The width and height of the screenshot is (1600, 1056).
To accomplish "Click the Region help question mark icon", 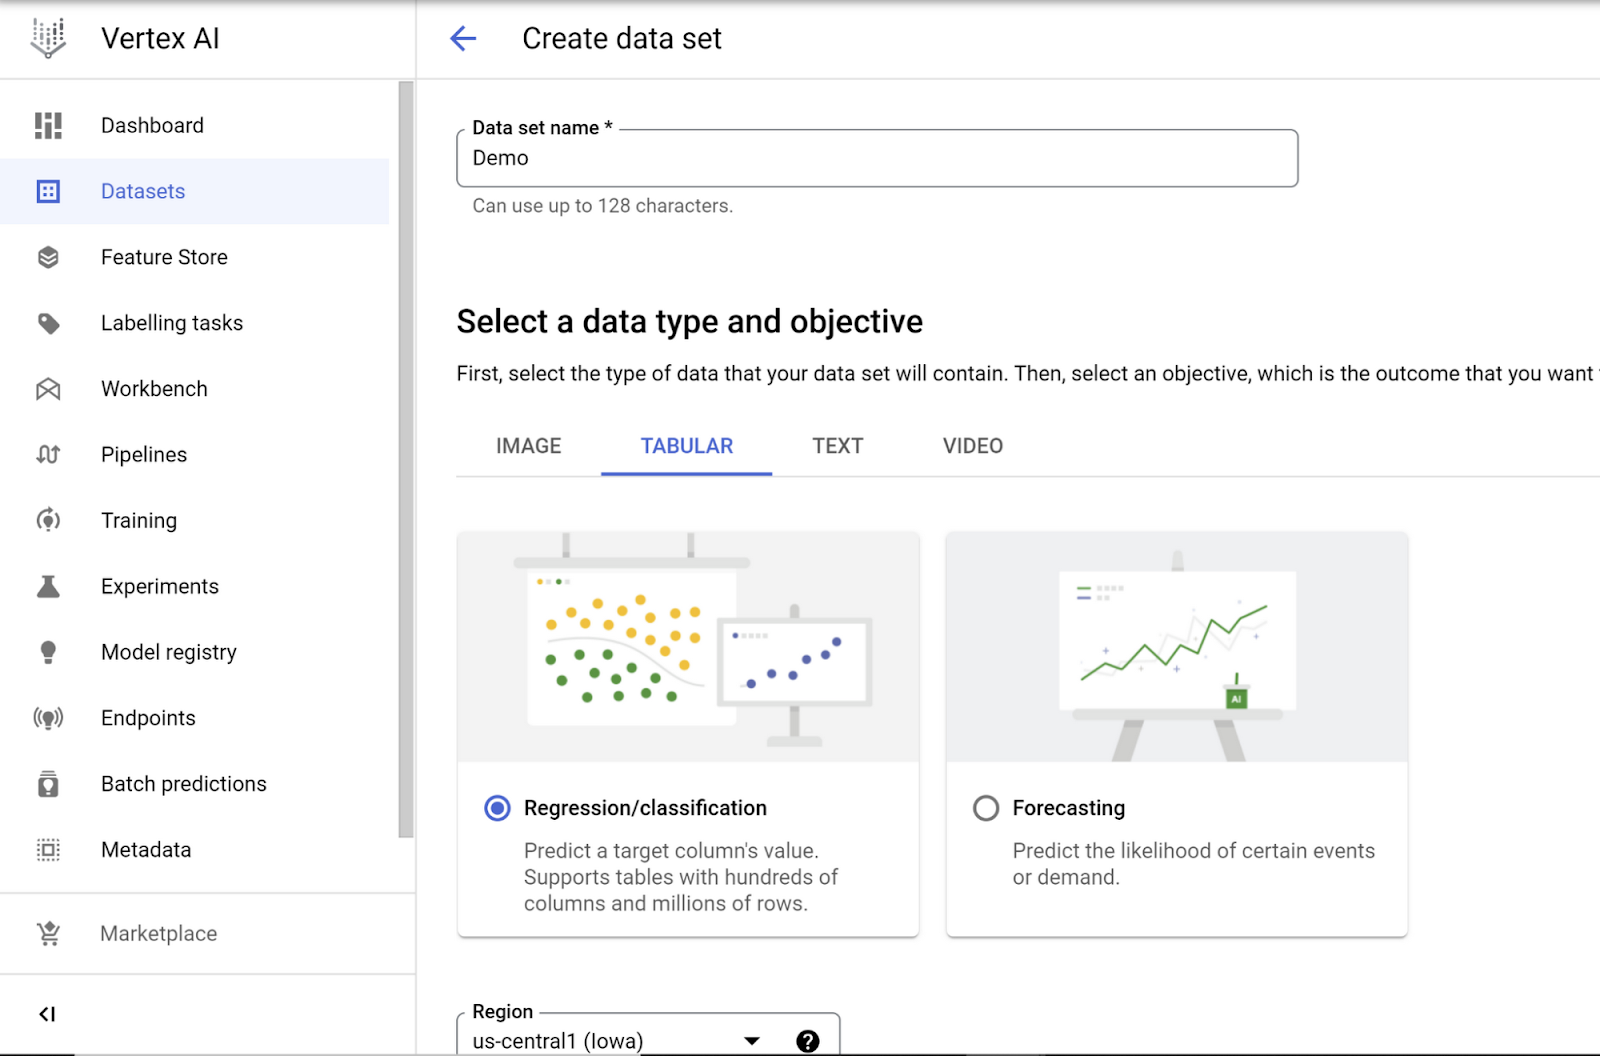I will (808, 1041).
